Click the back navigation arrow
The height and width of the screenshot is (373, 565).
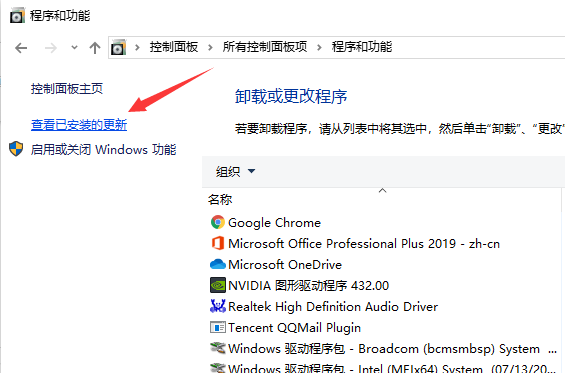[21, 48]
